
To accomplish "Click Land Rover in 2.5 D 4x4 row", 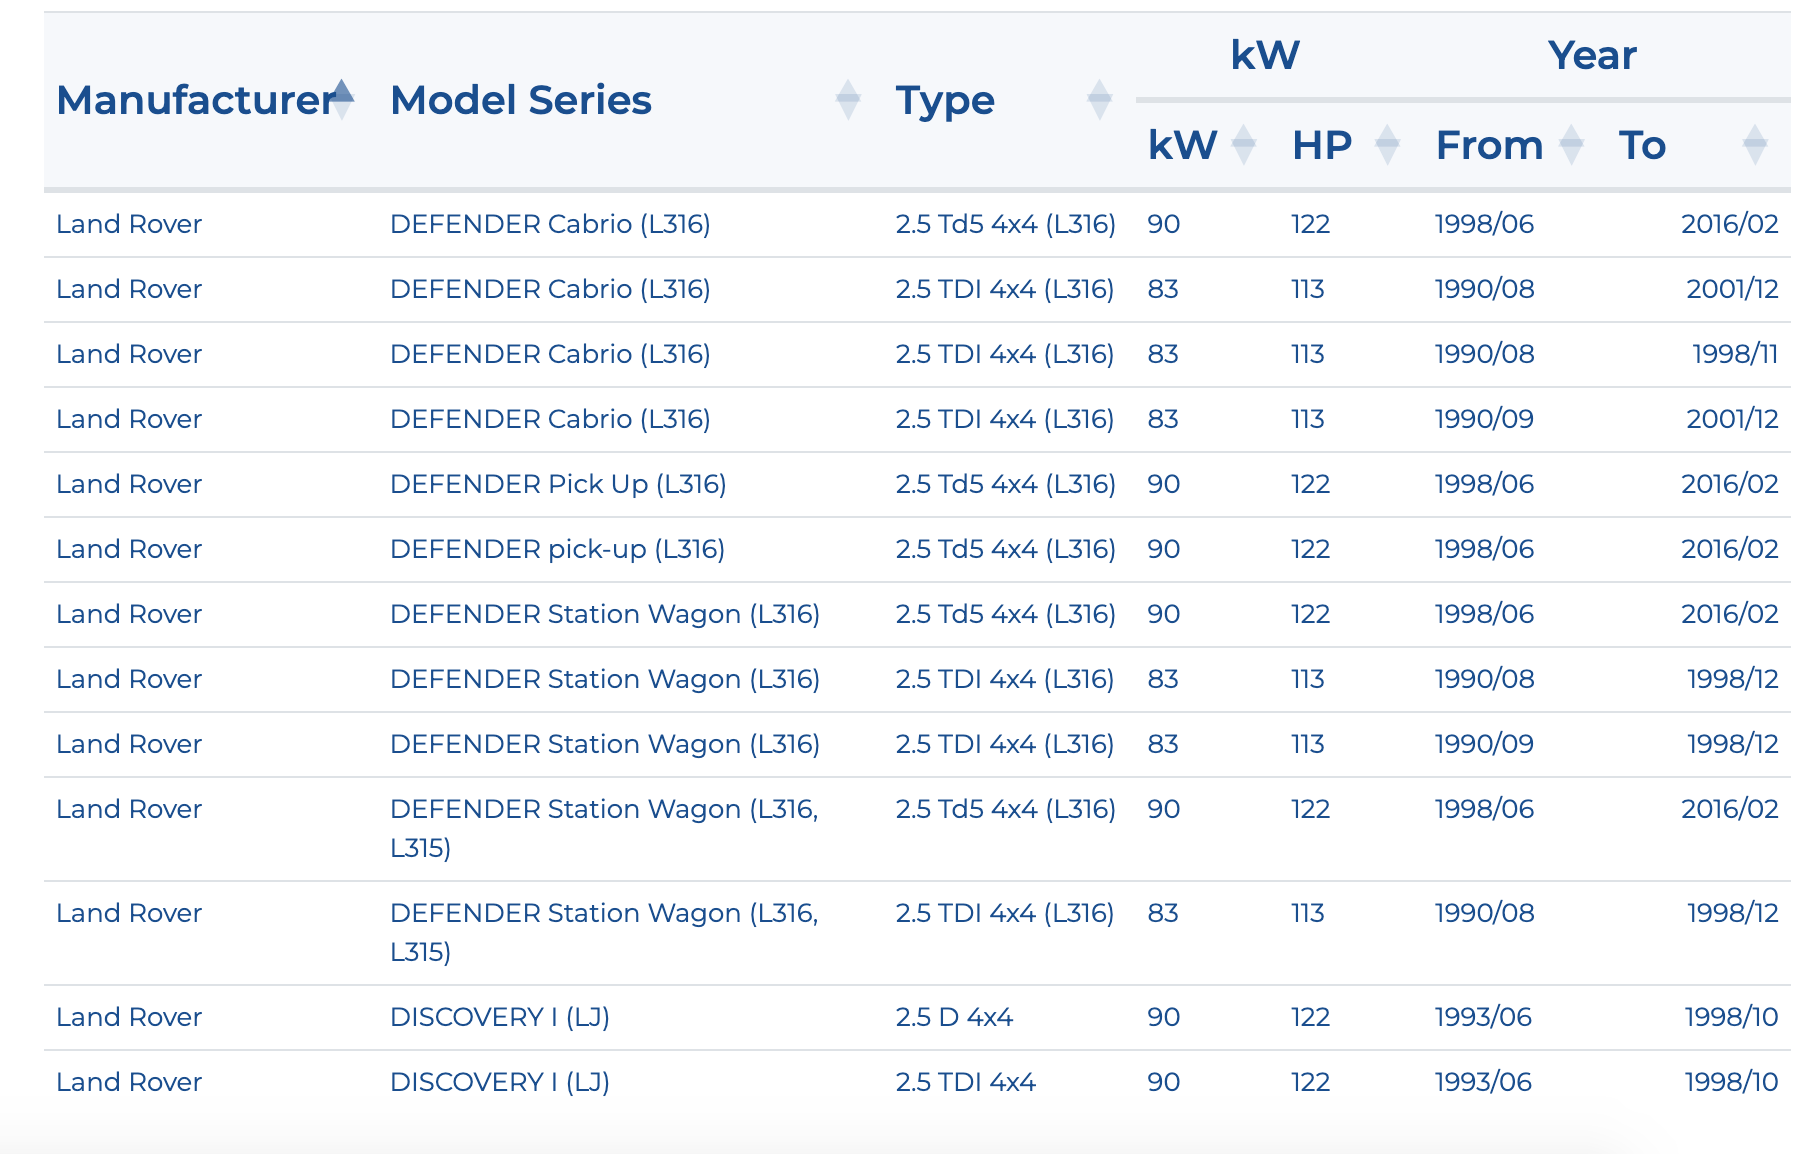I will point(129,1017).
